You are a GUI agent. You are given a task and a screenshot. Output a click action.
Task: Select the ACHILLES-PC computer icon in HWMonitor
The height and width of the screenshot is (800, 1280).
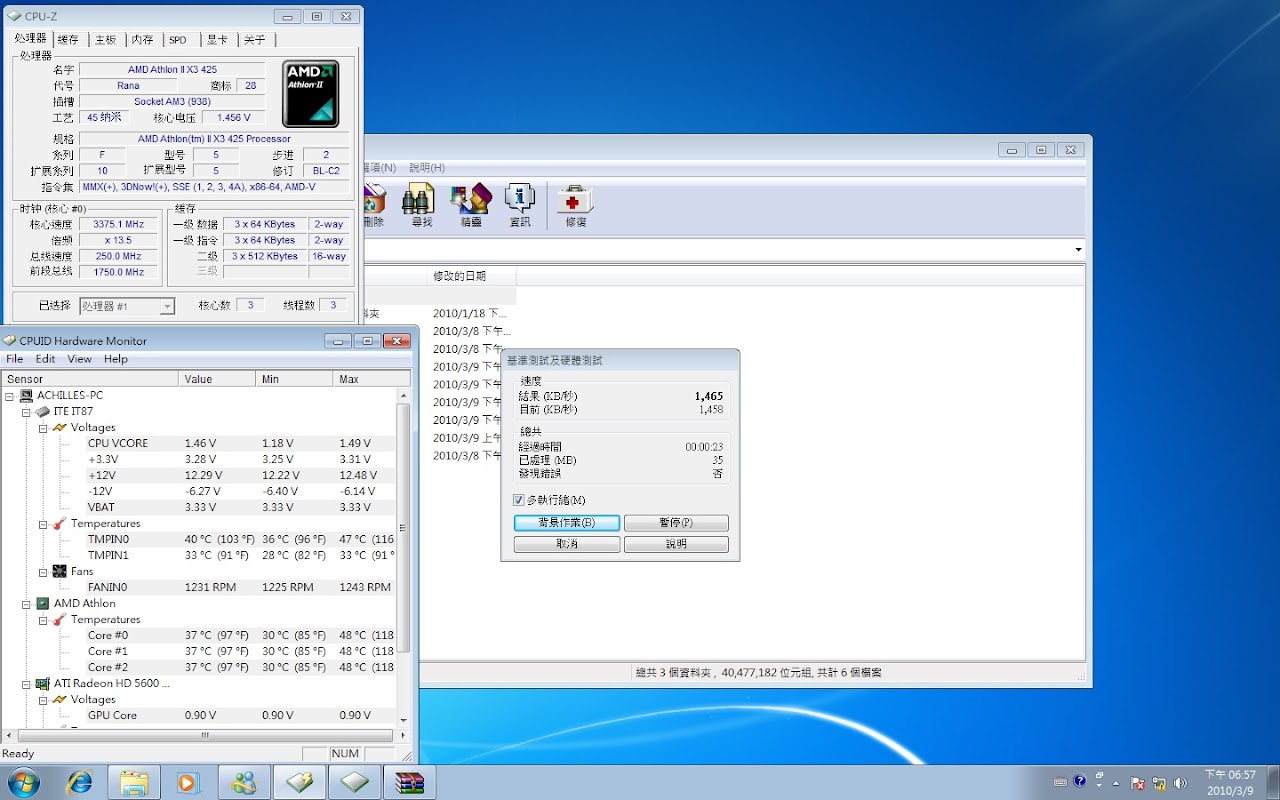pos(26,396)
